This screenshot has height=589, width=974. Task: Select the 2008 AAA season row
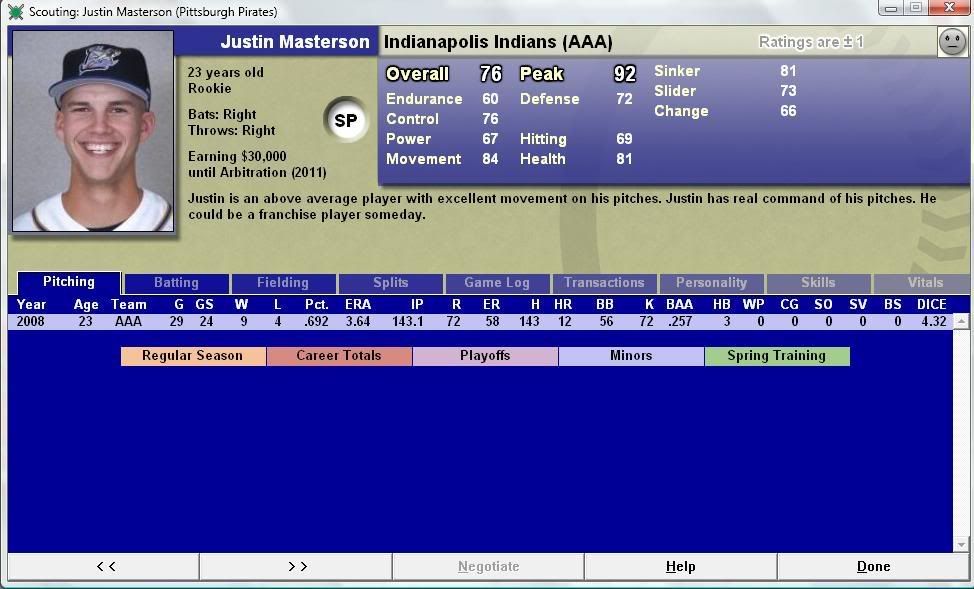[x=480, y=322]
